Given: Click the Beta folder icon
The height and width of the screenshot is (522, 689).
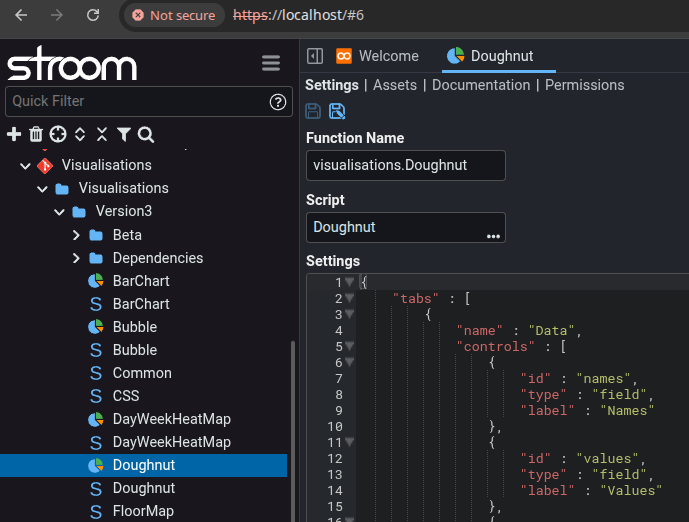Looking at the screenshot, I should point(96,235).
